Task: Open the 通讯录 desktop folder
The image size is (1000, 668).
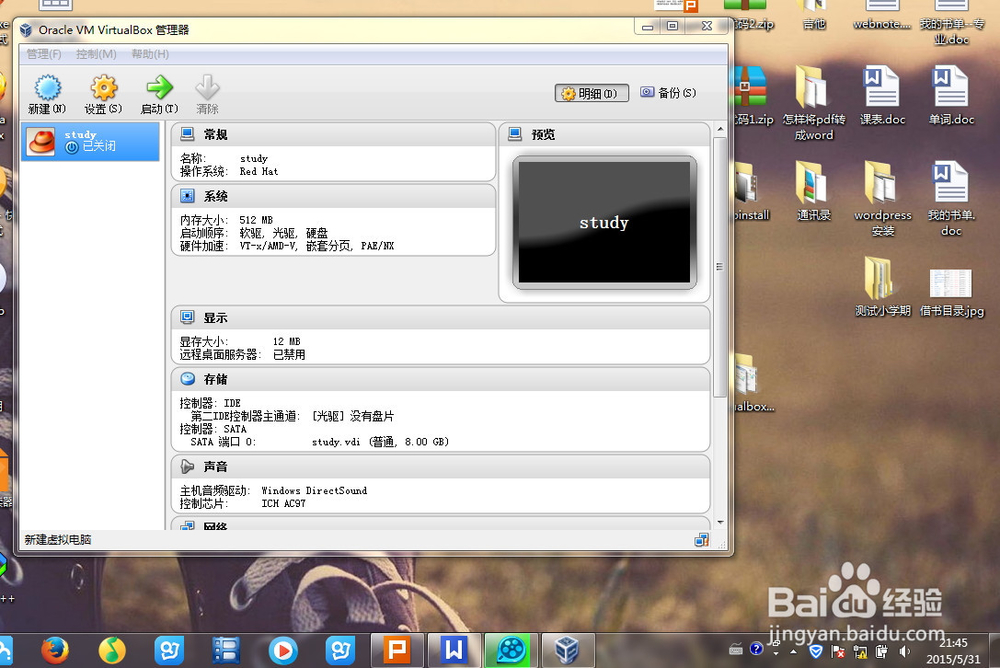Action: (813, 191)
